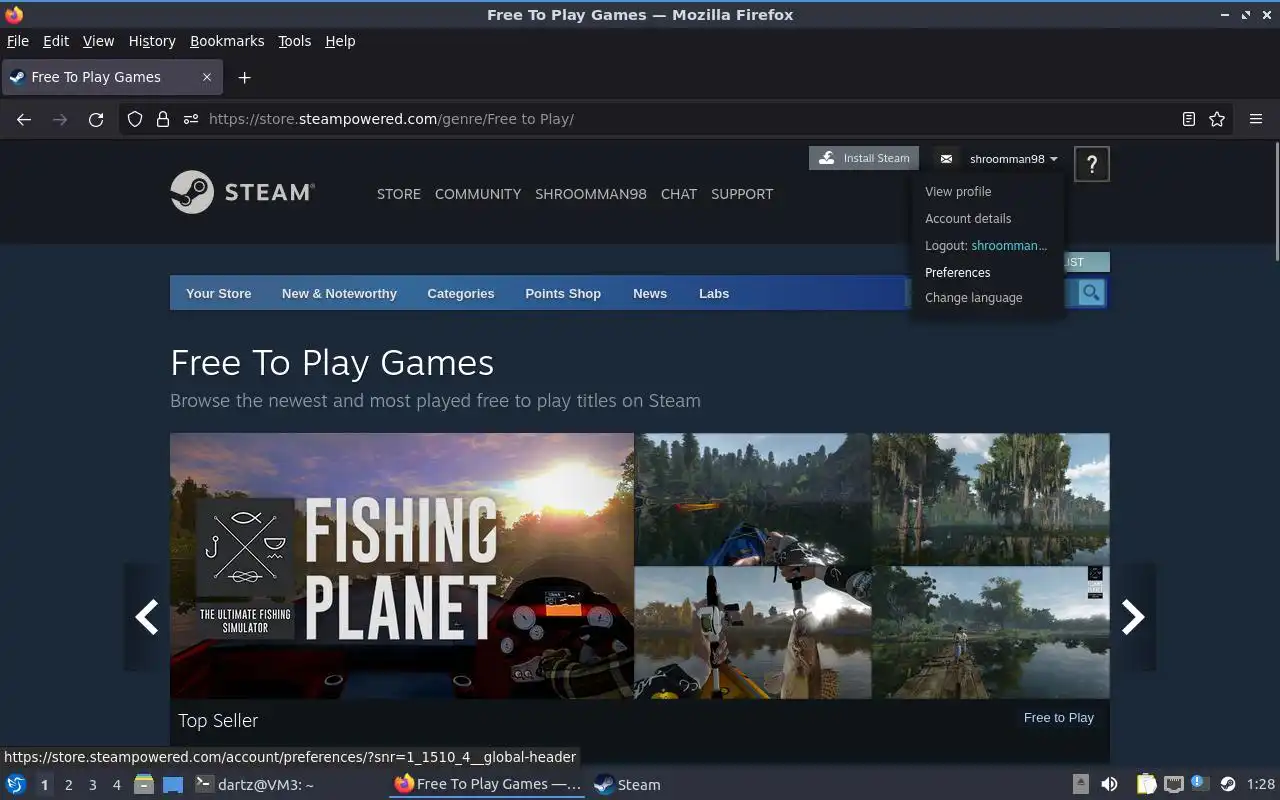The height and width of the screenshot is (800, 1280).
Task: Open the Bookmarks menu
Action: pos(227,41)
